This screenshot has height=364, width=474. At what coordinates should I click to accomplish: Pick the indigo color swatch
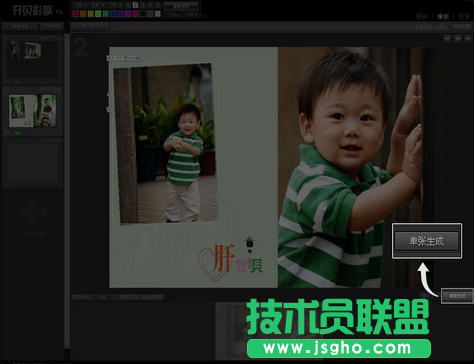point(120,14)
